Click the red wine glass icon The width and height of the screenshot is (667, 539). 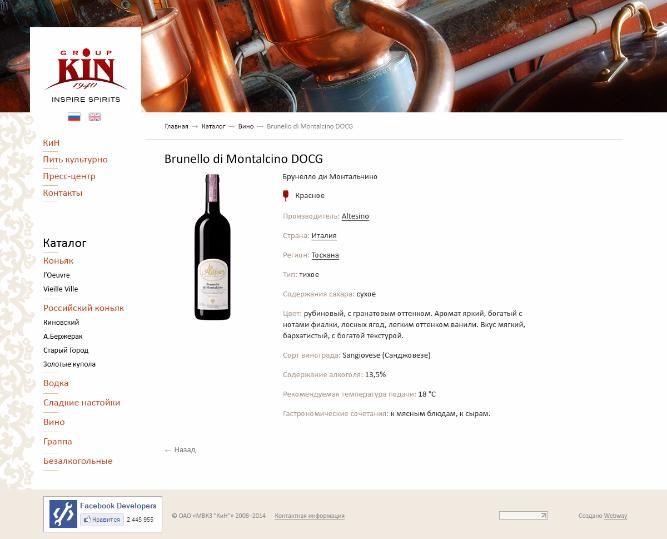(285, 195)
